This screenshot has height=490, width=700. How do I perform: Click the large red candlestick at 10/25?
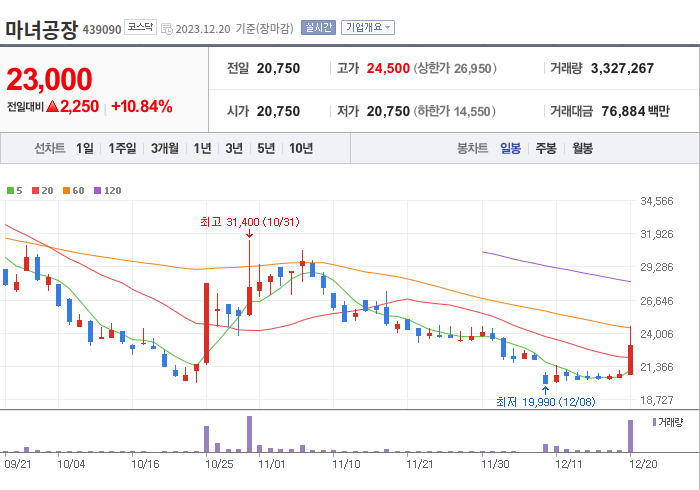pyautogui.click(x=206, y=323)
